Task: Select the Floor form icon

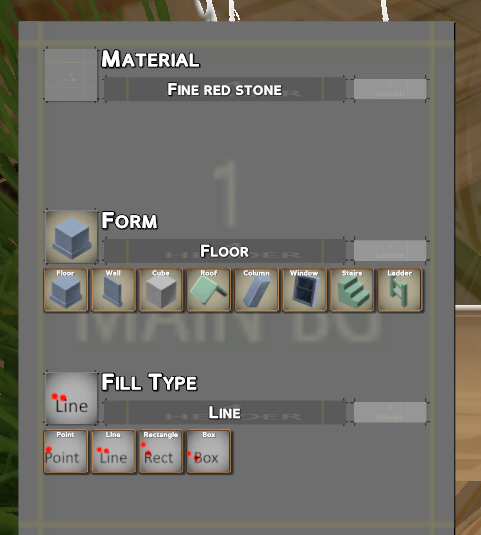Action: (x=66, y=290)
